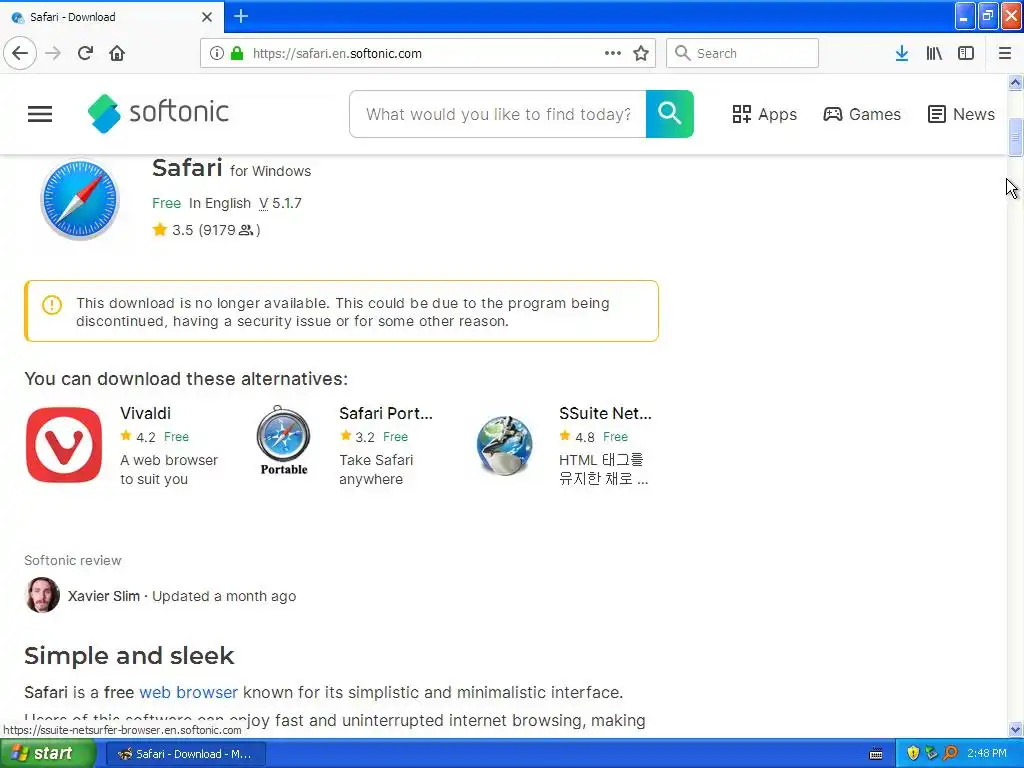Click Xavier Slim's author avatar

coord(42,595)
